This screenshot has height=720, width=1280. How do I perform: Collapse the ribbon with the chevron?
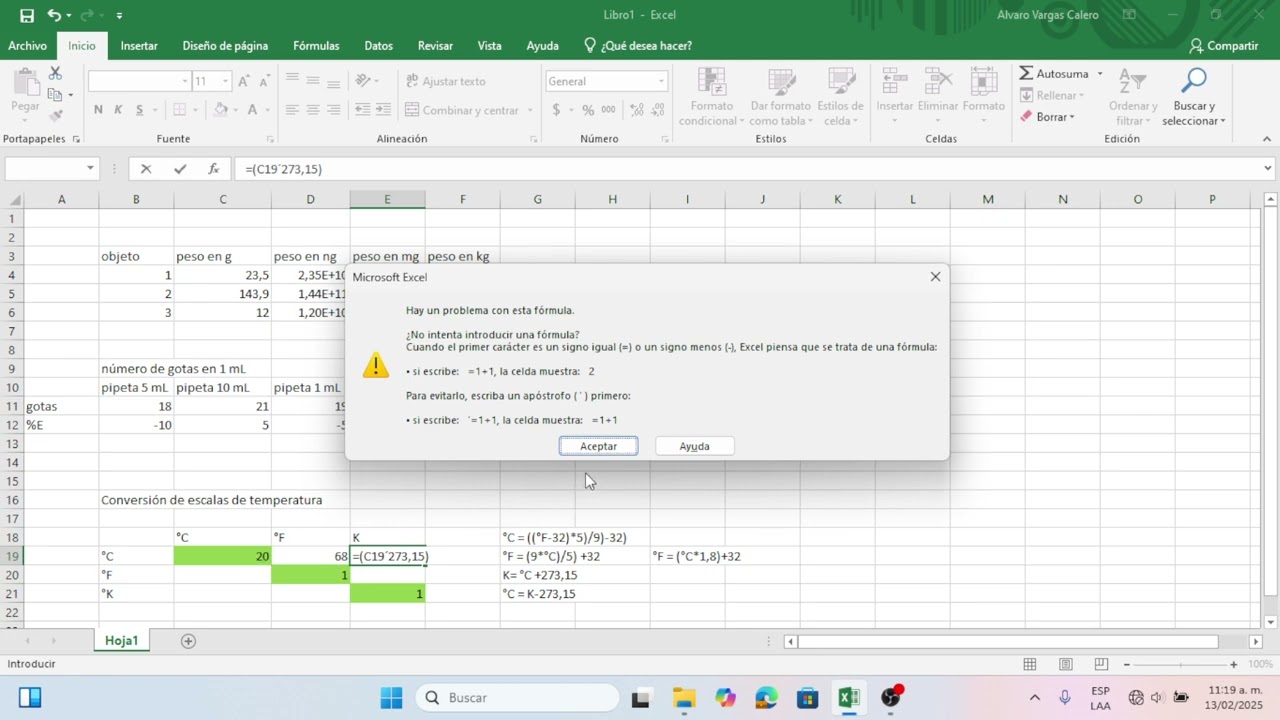click(1267, 139)
